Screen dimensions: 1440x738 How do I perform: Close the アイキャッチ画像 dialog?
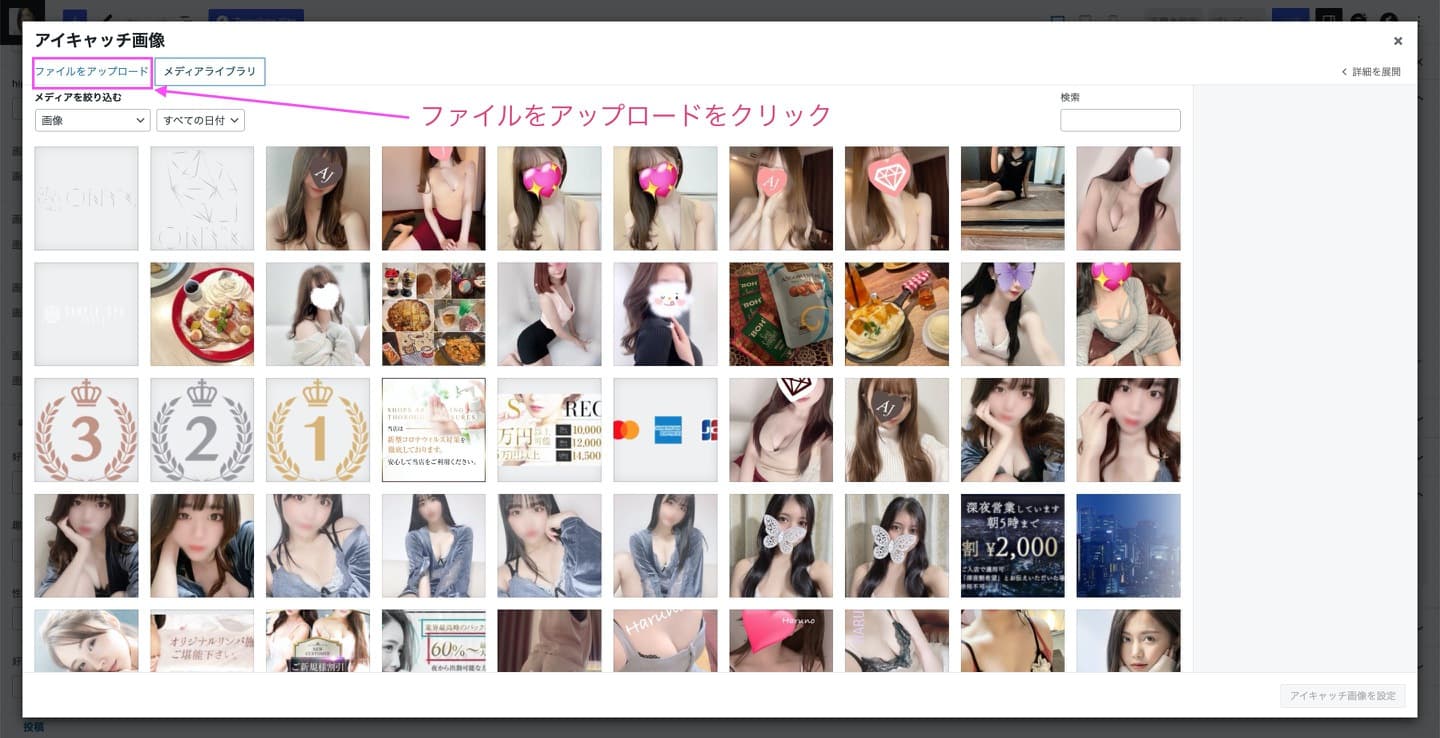[1397, 41]
